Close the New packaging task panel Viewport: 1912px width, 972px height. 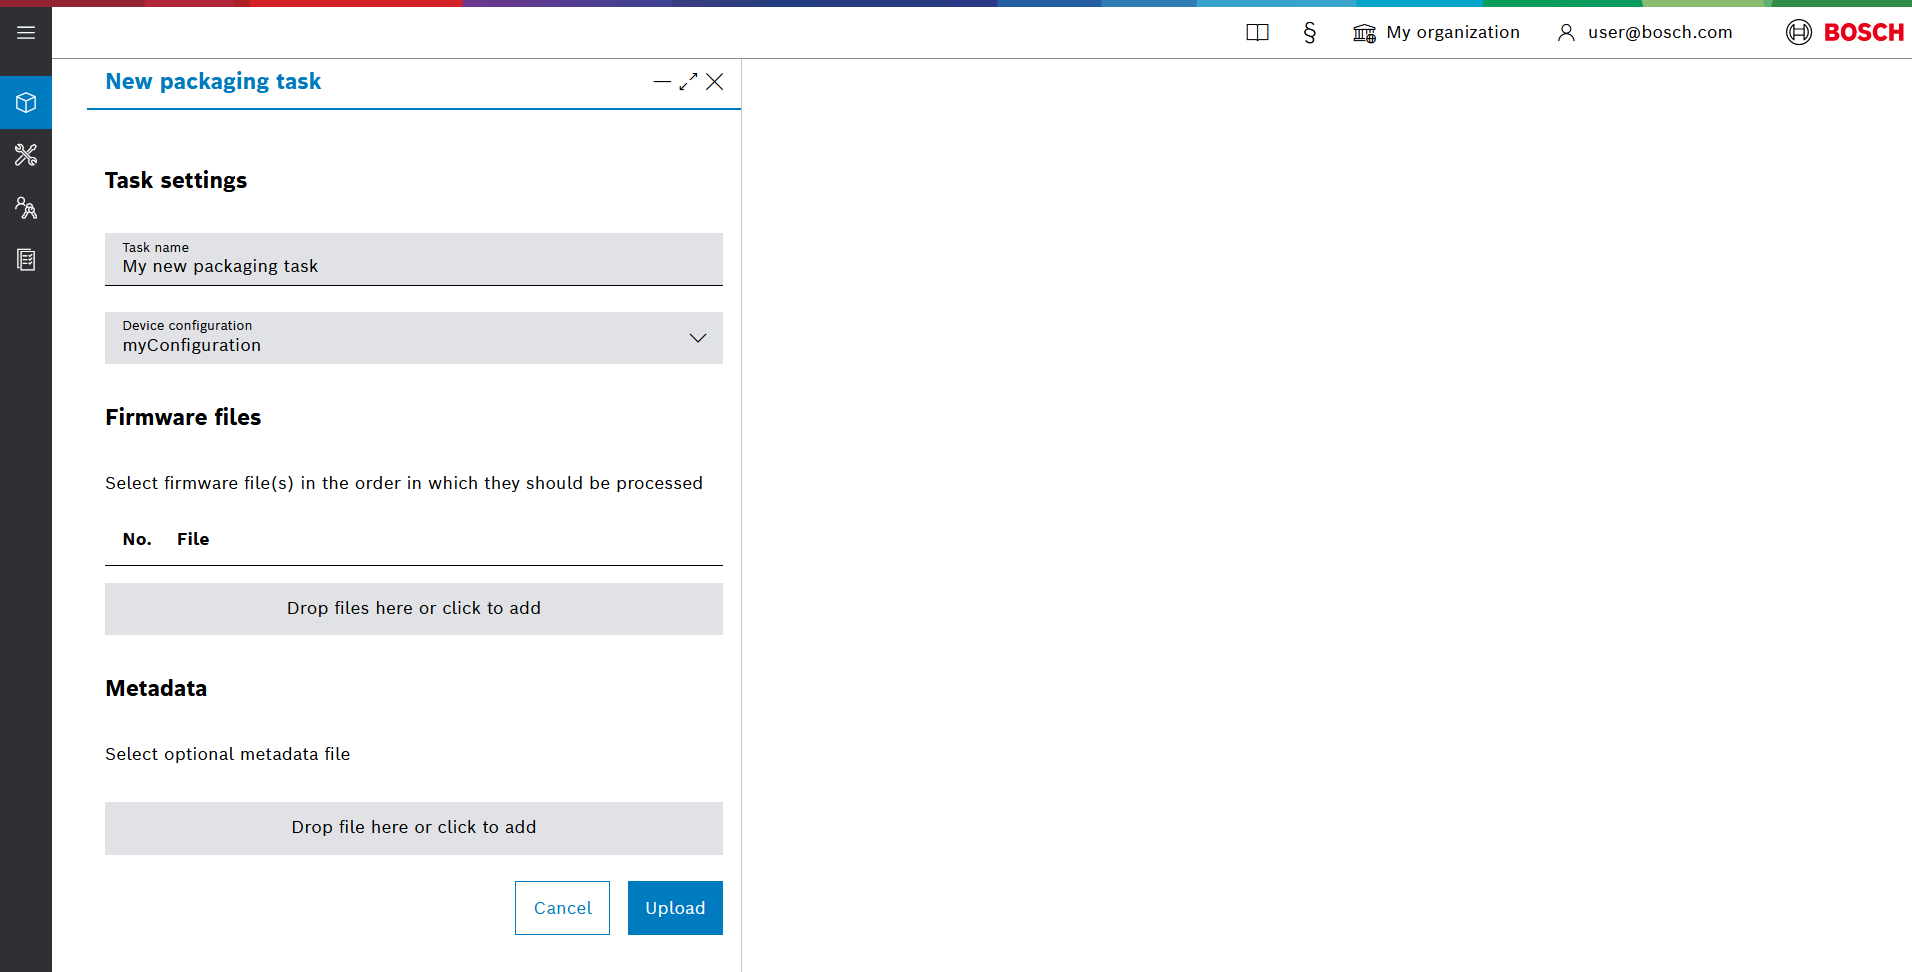(x=714, y=82)
